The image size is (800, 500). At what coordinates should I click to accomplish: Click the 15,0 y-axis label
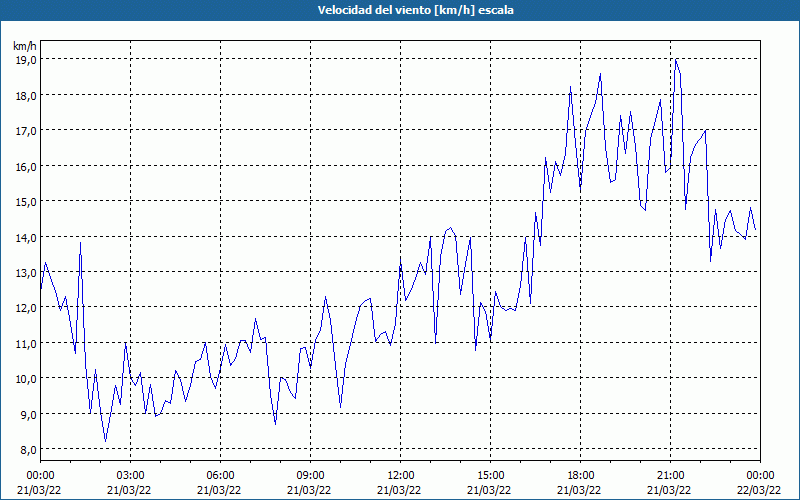(x=26, y=202)
